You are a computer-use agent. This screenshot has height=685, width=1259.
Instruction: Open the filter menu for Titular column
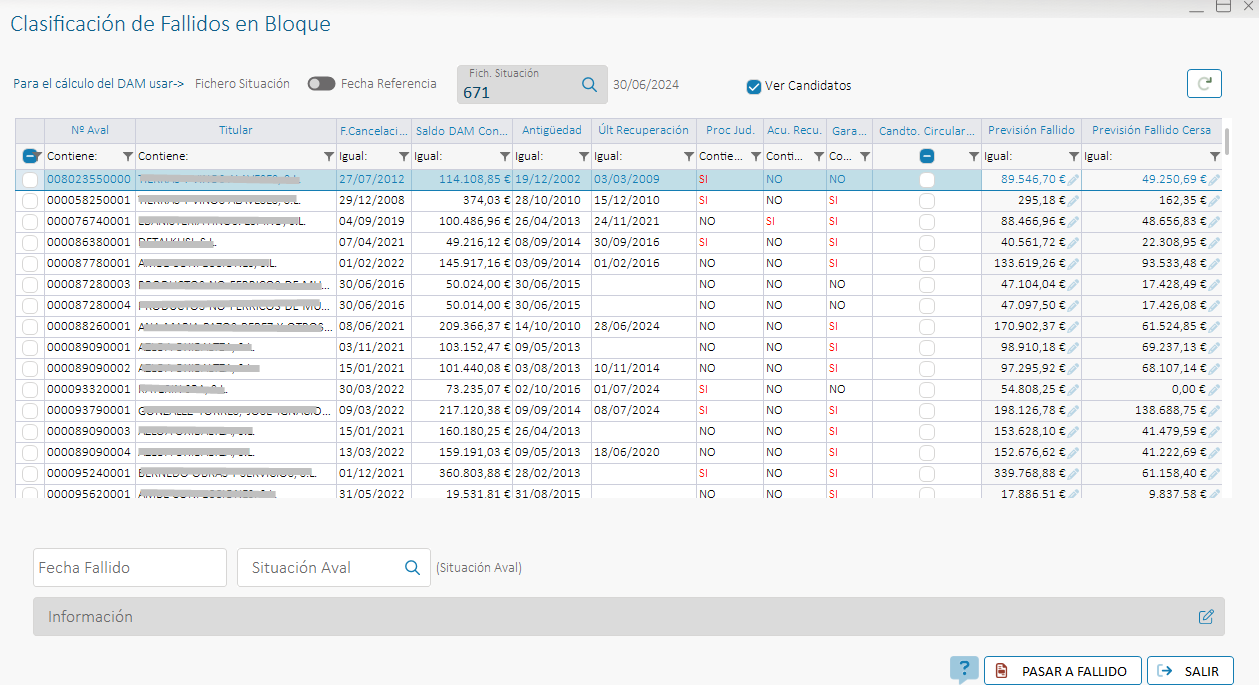[x=329, y=157]
